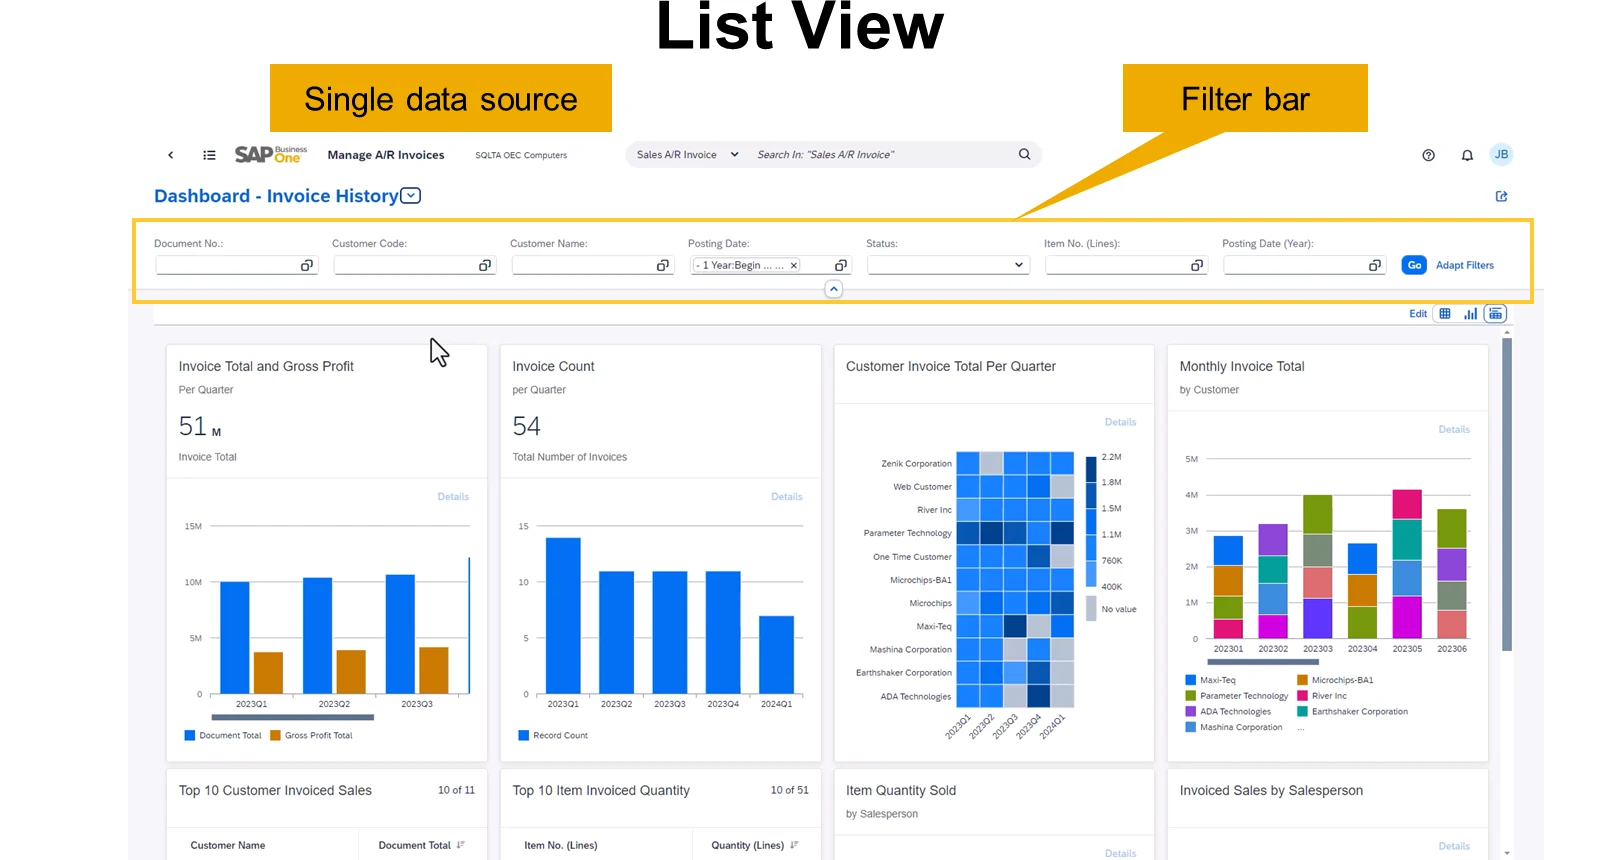Click the Gross Profit Total legend swatch
Screen dimensions: 1600x860
[275, 735]
